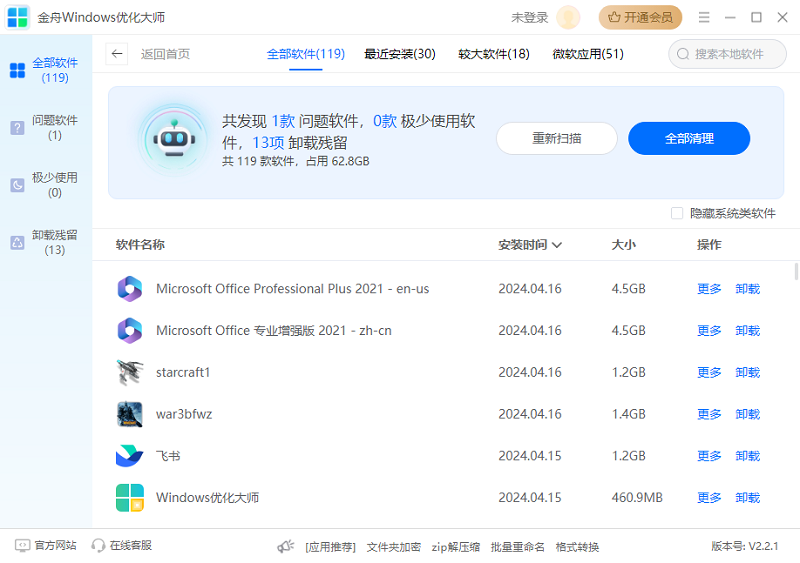Click Microsoft Office en-us app icon
This screenshot has height=563, width=800.
[130, 289]
